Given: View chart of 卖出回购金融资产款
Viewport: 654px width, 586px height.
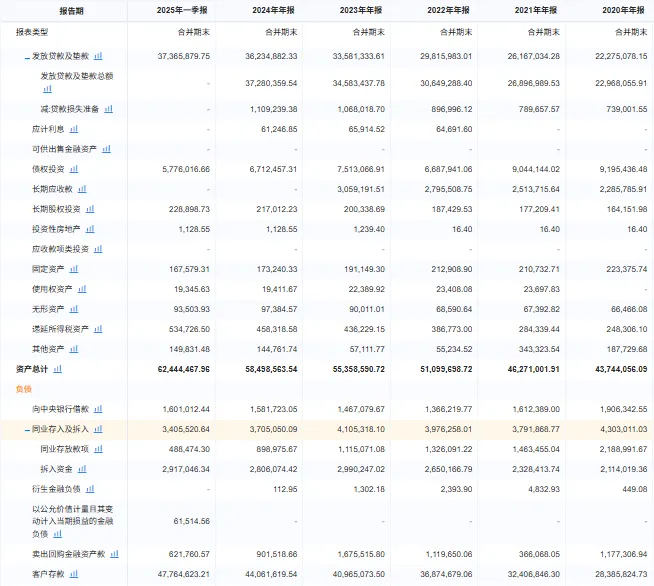Looking at the screenshot, I should tap(114, 554).
